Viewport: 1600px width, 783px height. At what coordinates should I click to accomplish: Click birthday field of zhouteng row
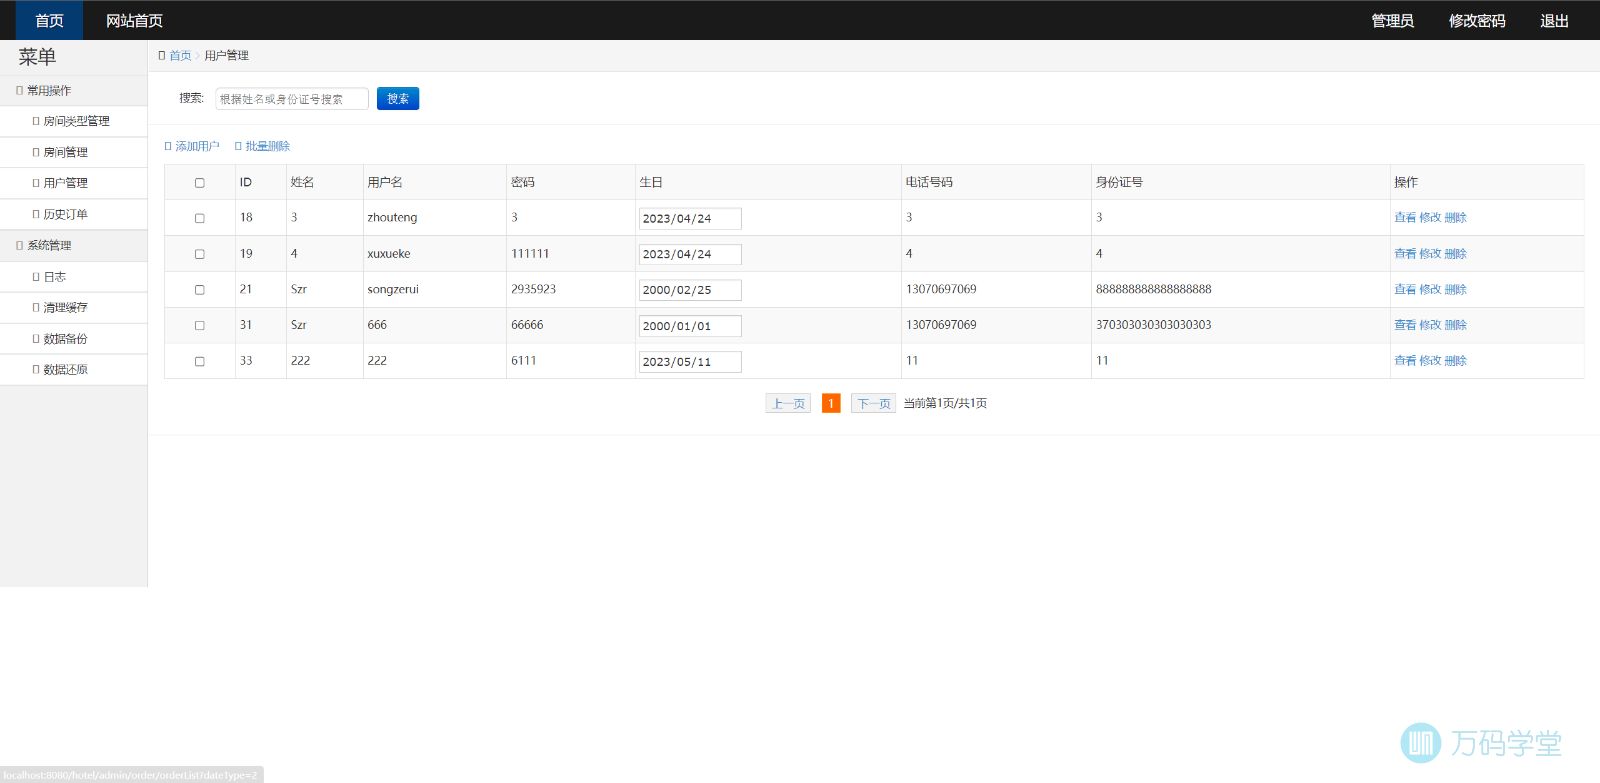(x=690, y=218)
